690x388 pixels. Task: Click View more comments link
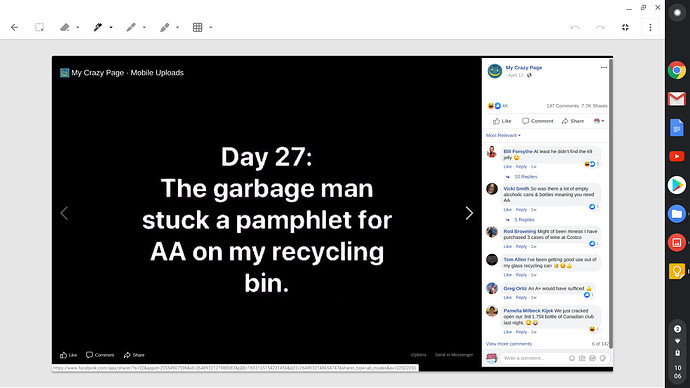click(x=509, y=344)
